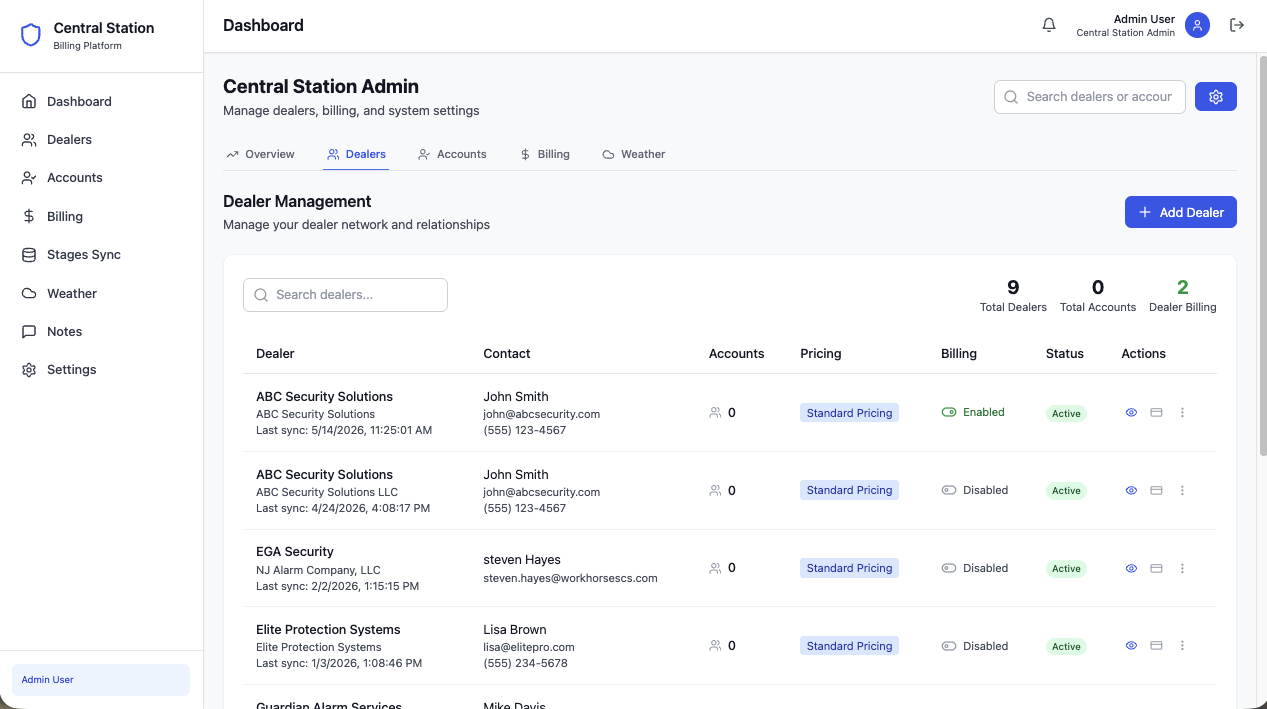Switch to the Weather tab

click(634, 154)
